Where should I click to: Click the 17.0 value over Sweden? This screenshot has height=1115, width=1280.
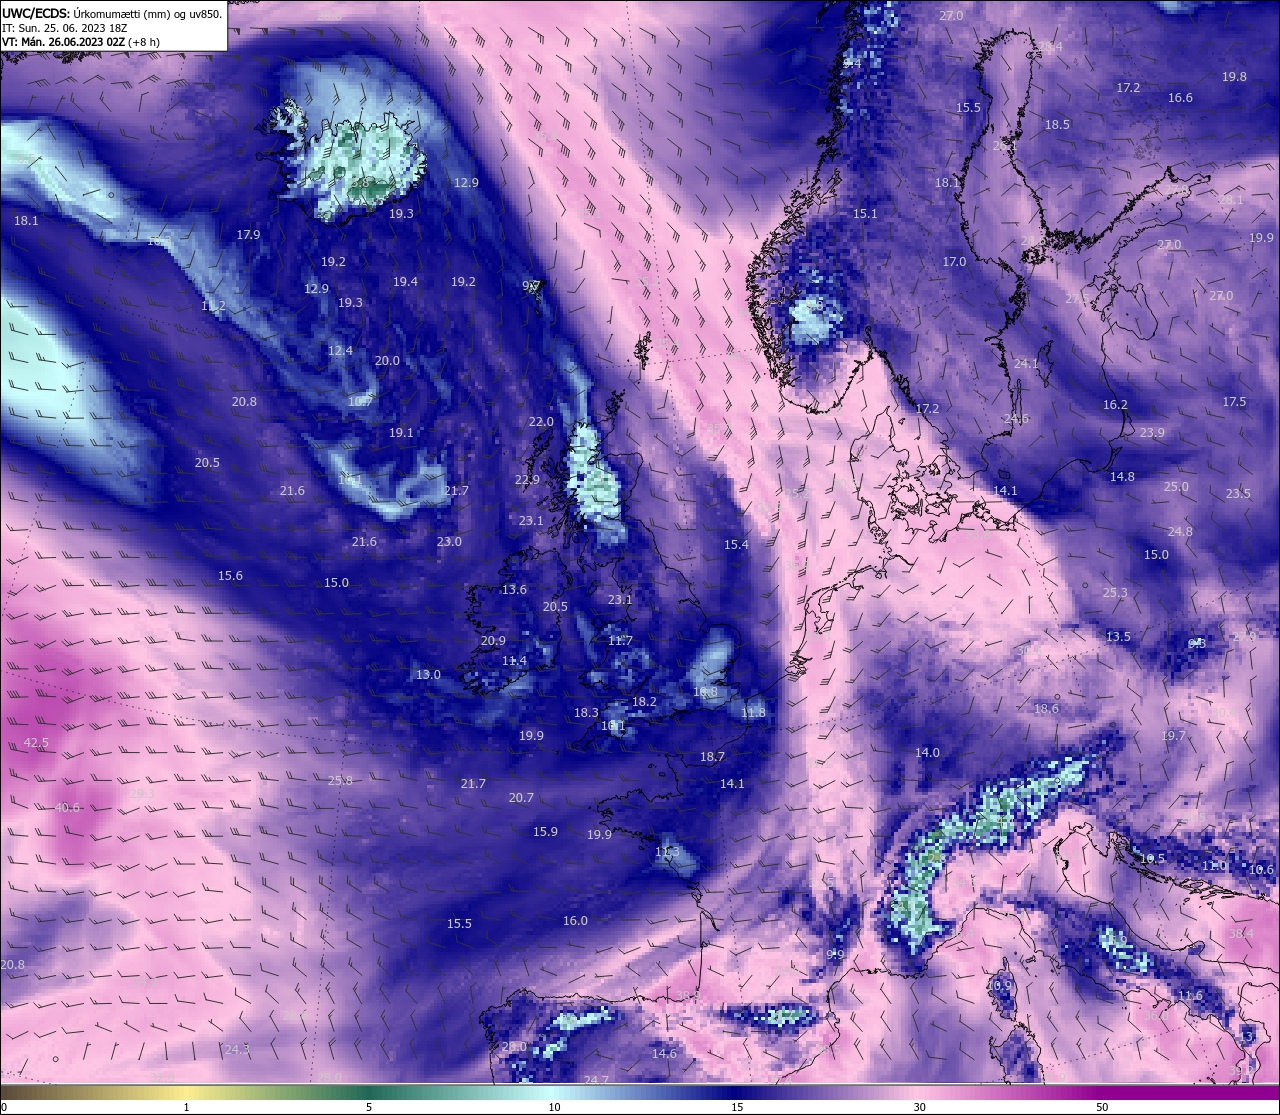coord(954,262)
